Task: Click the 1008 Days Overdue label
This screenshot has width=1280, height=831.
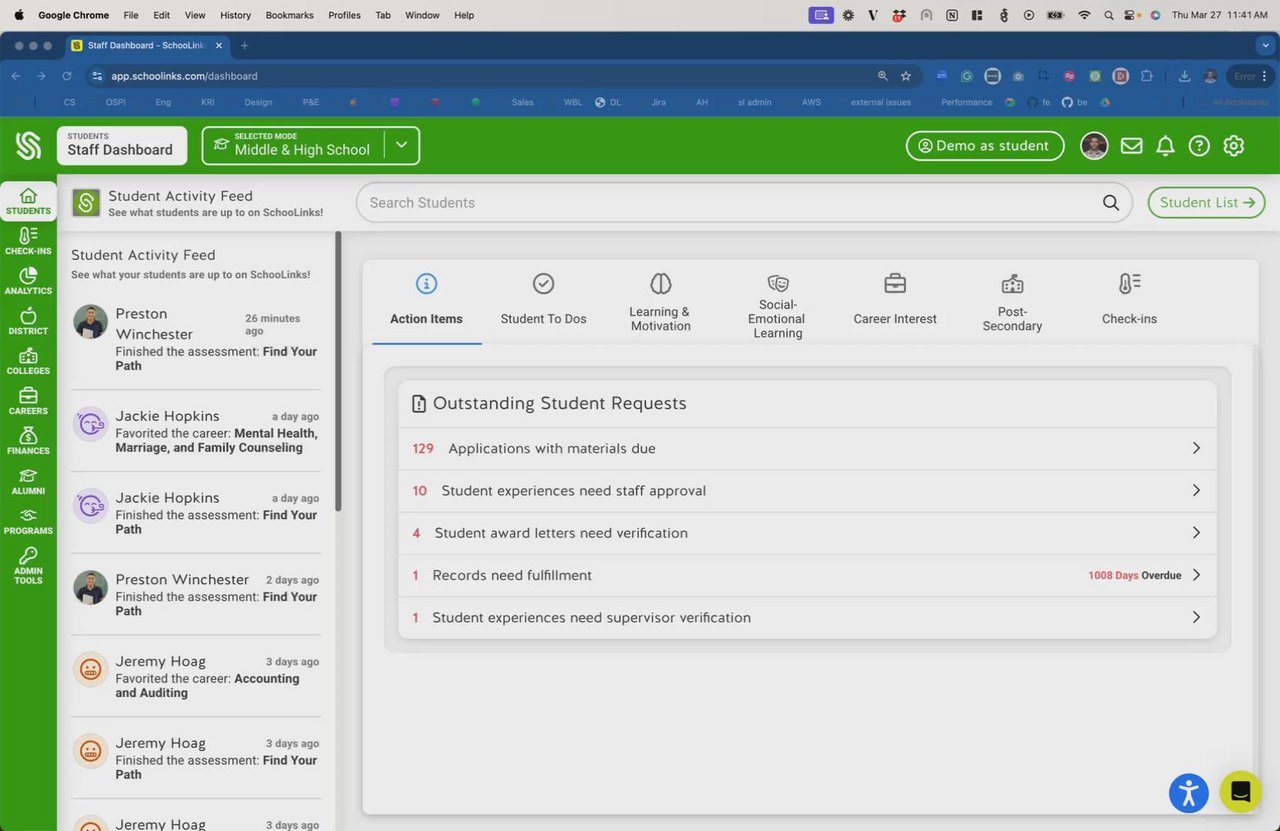Action: [1134, 576]
